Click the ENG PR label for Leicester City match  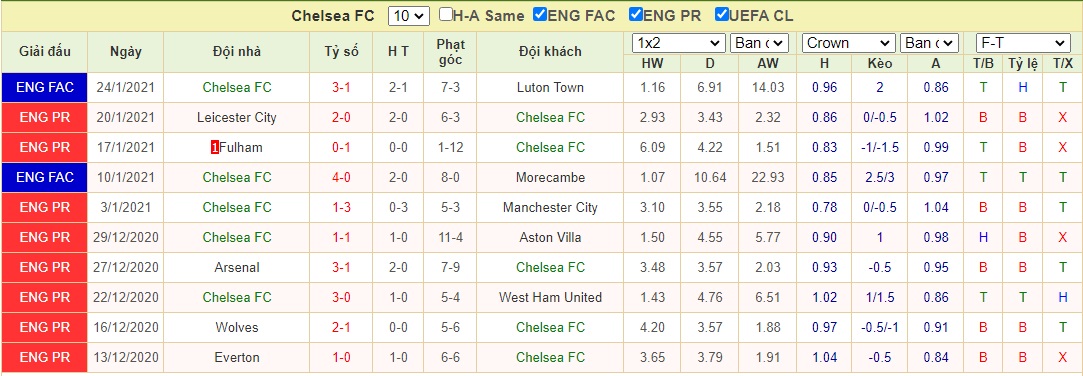point(45,118)
